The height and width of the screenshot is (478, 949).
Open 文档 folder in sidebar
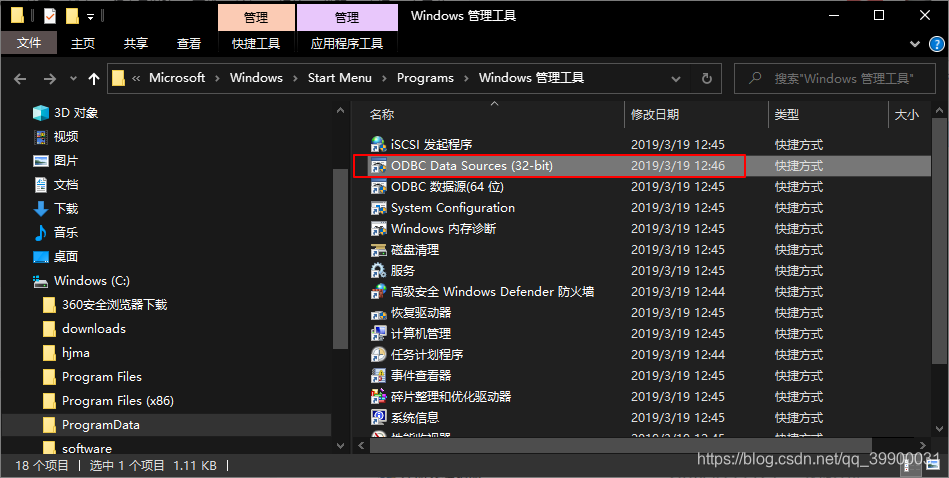tap(56, 185)
